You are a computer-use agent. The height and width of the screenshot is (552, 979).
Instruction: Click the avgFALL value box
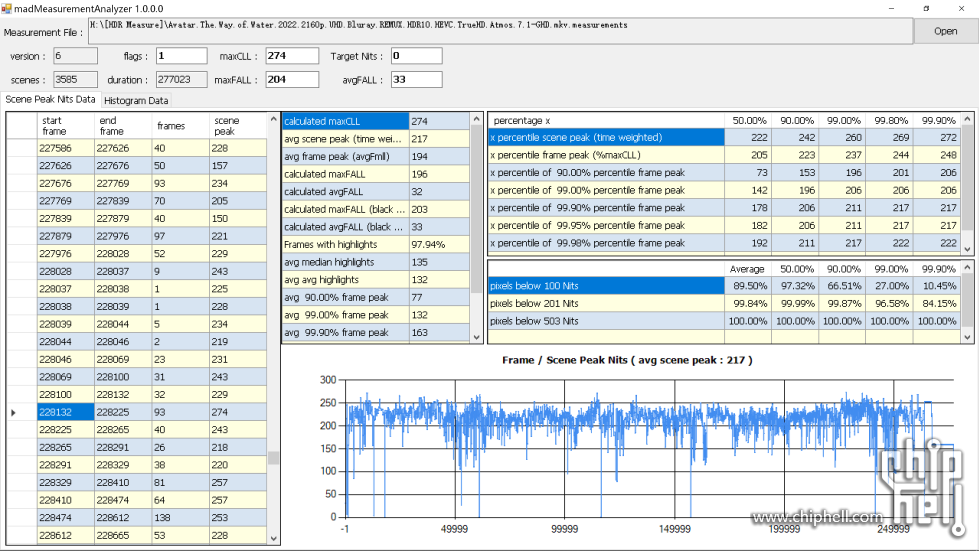pyautogui.click(x=416, y=80)
